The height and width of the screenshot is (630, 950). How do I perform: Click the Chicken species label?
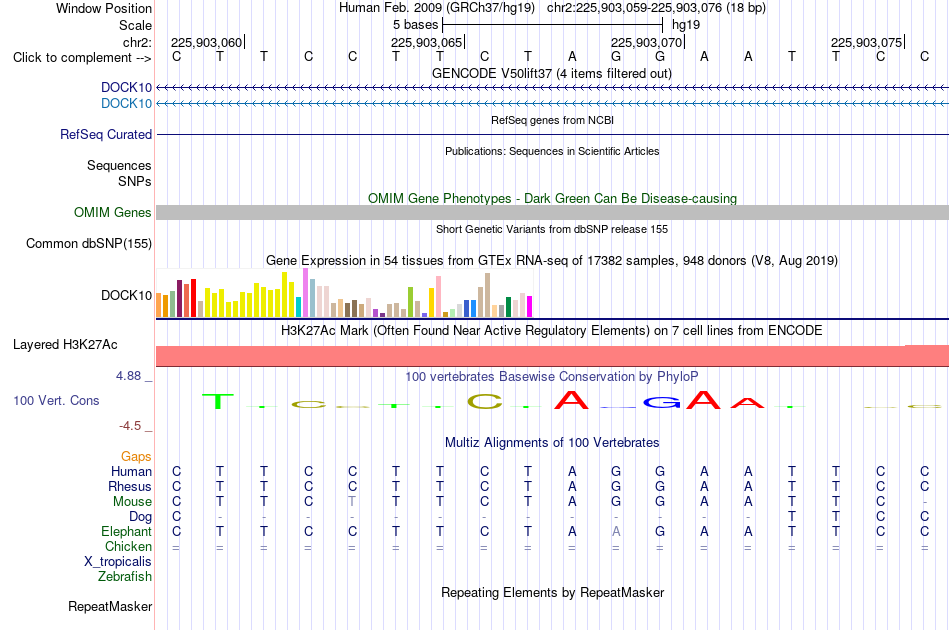point(128,546)
